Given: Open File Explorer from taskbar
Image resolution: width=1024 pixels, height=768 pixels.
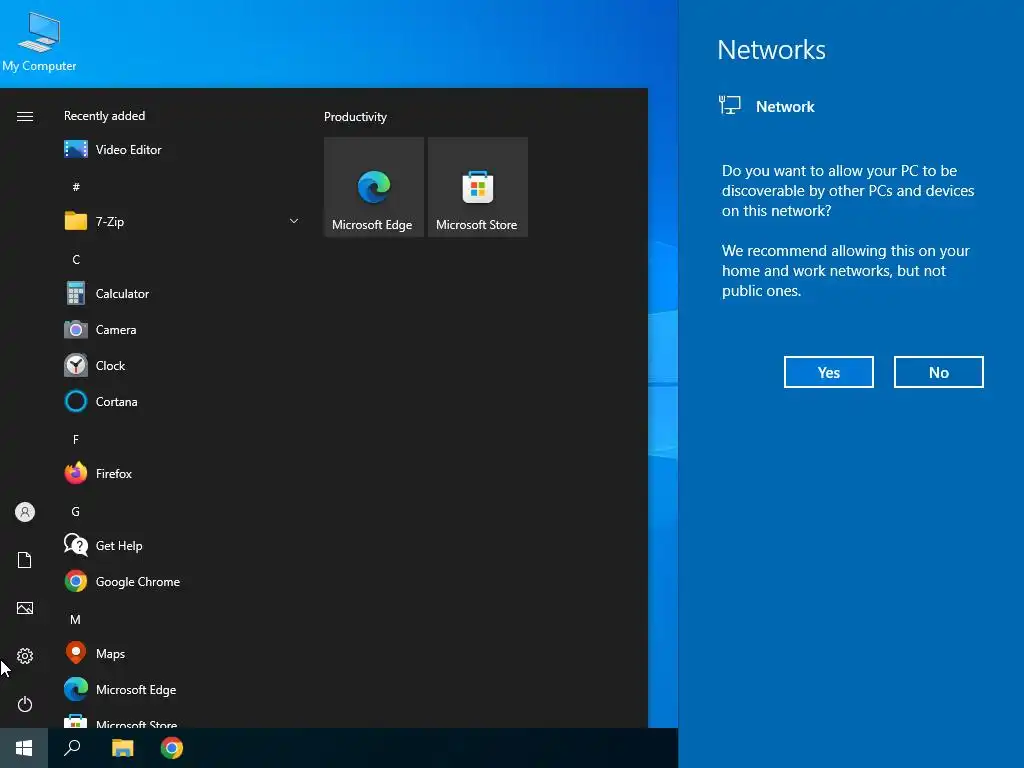Looking at the screenshot, I should pos(122,748).
